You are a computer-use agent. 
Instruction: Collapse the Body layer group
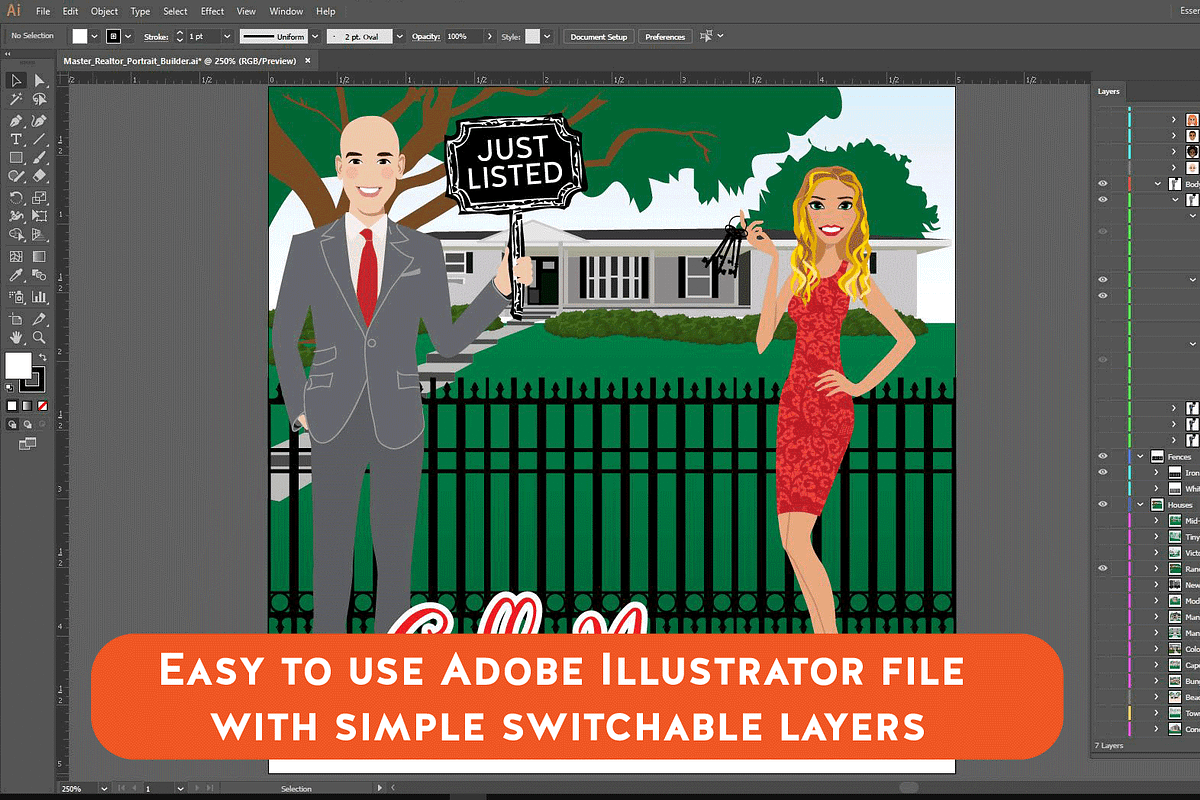click(1158, 184)
